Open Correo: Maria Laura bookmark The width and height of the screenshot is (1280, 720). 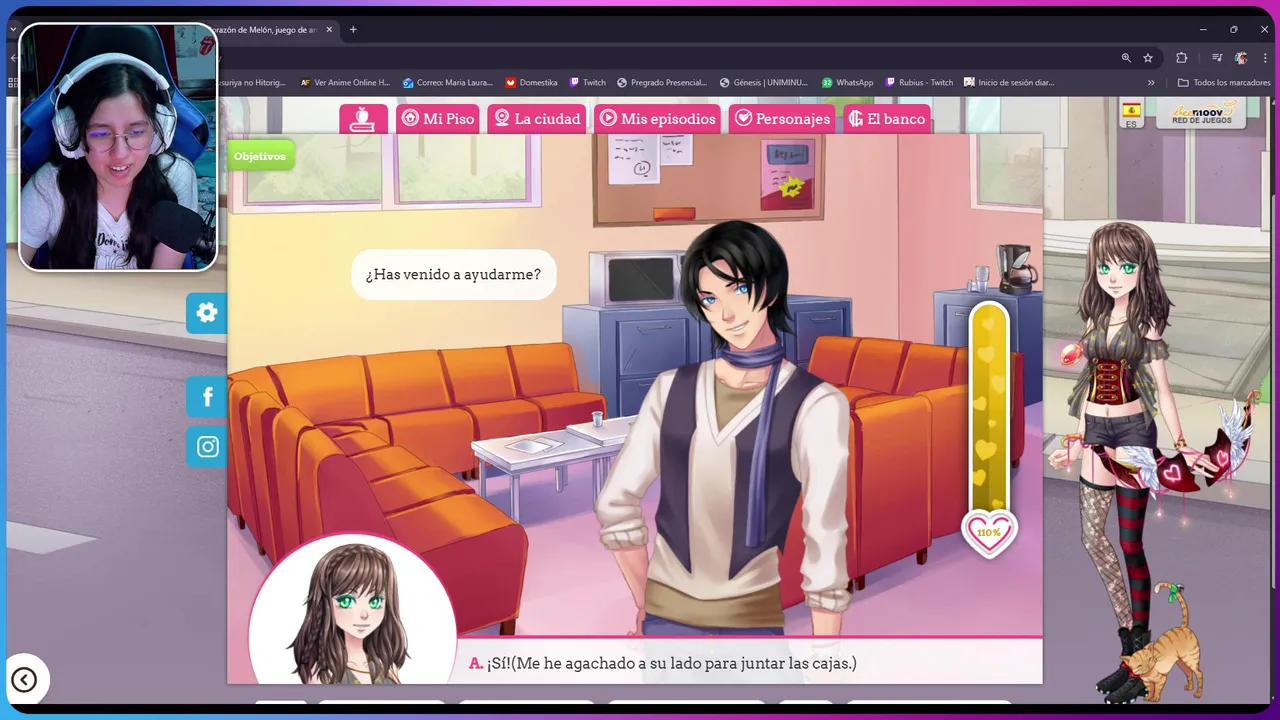pyautogui.click(x=447, y=83)
